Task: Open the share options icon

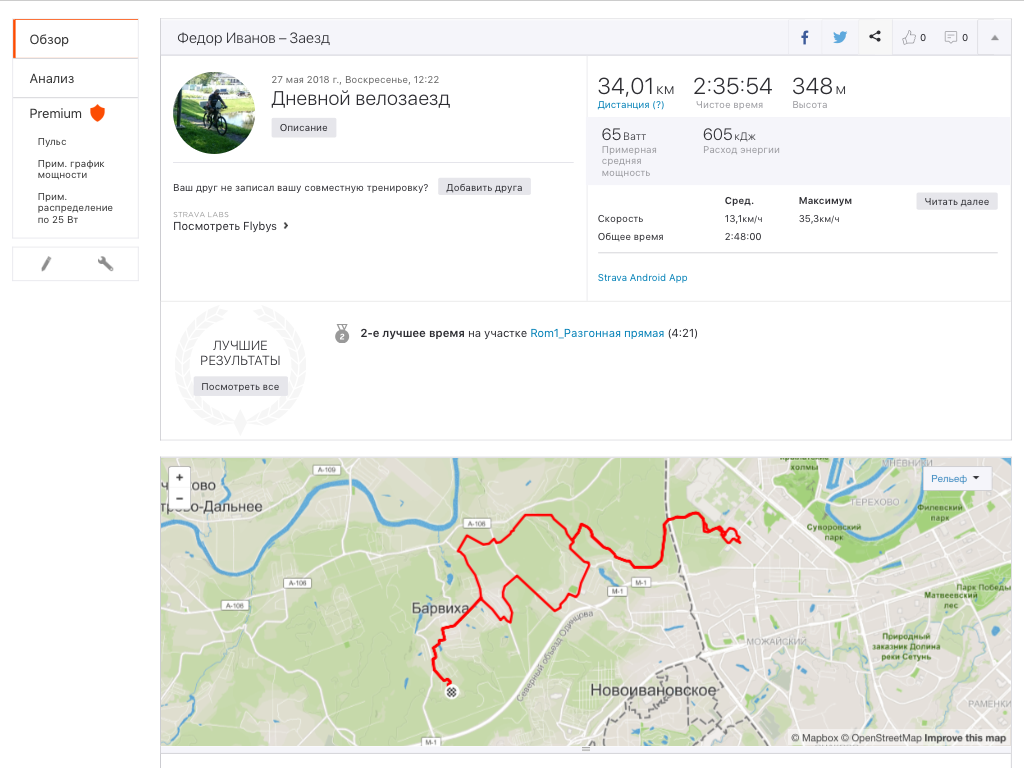Action: (x=875, y=38)
